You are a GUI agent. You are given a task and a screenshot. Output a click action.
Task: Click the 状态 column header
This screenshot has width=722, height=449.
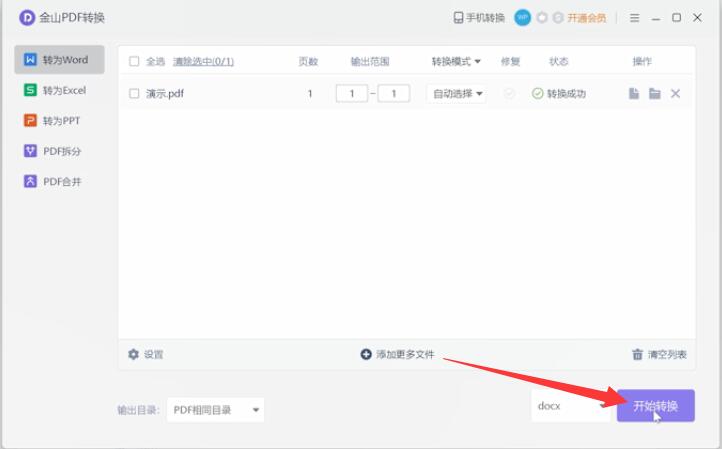tap(559, 61)
